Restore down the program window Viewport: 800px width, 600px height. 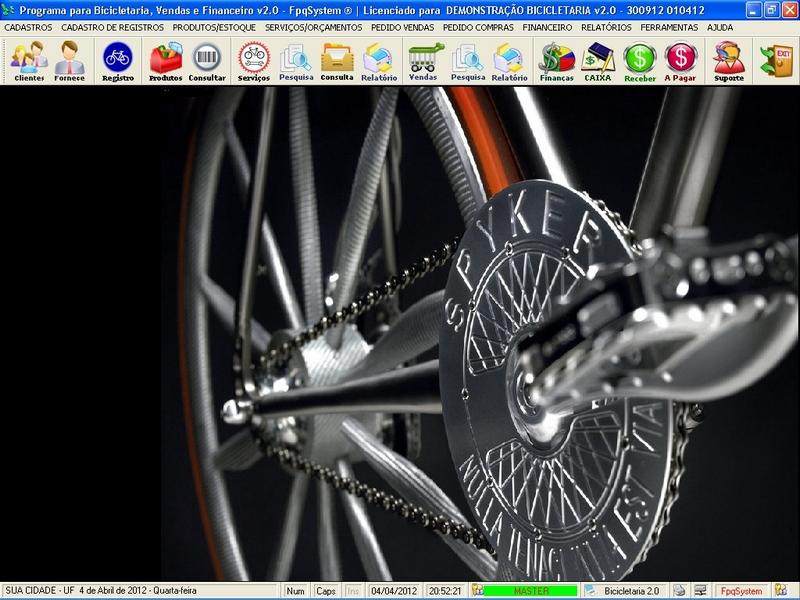[x=772, y=10]
